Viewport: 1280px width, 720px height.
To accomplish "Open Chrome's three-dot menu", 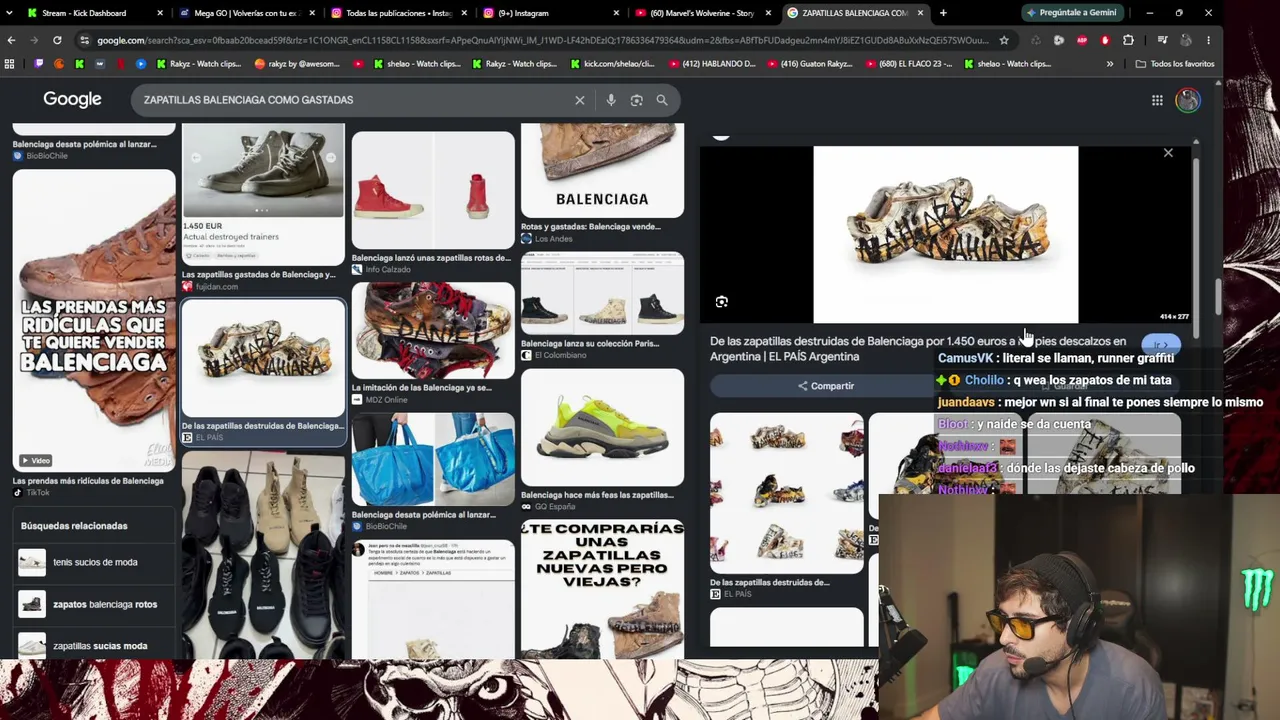I will [1208, 40].
